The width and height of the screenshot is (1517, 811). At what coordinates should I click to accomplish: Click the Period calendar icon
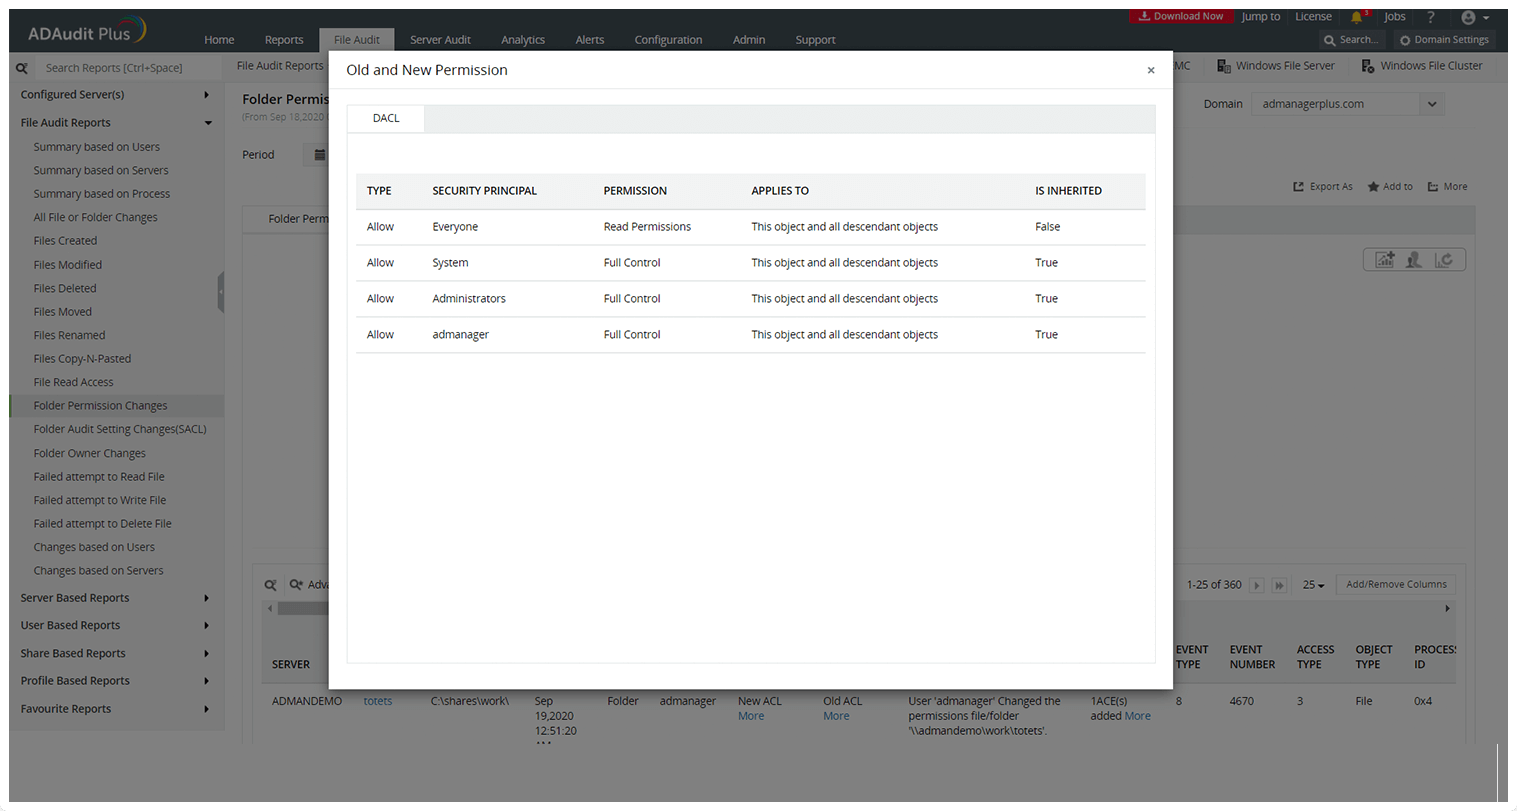pos(319,155)
